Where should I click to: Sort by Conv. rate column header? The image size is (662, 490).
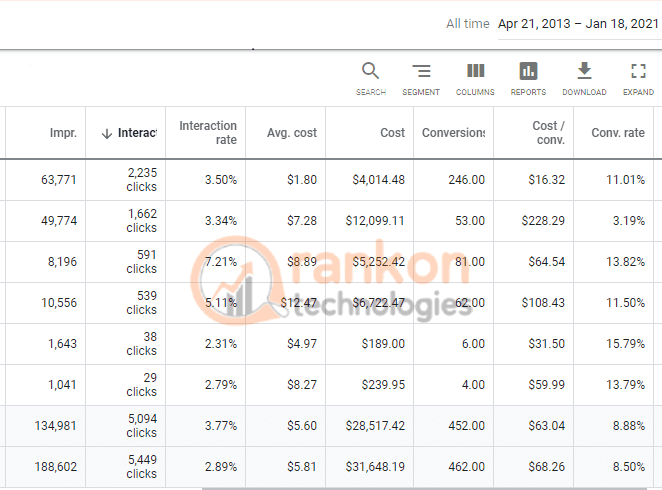click(618, 133)
